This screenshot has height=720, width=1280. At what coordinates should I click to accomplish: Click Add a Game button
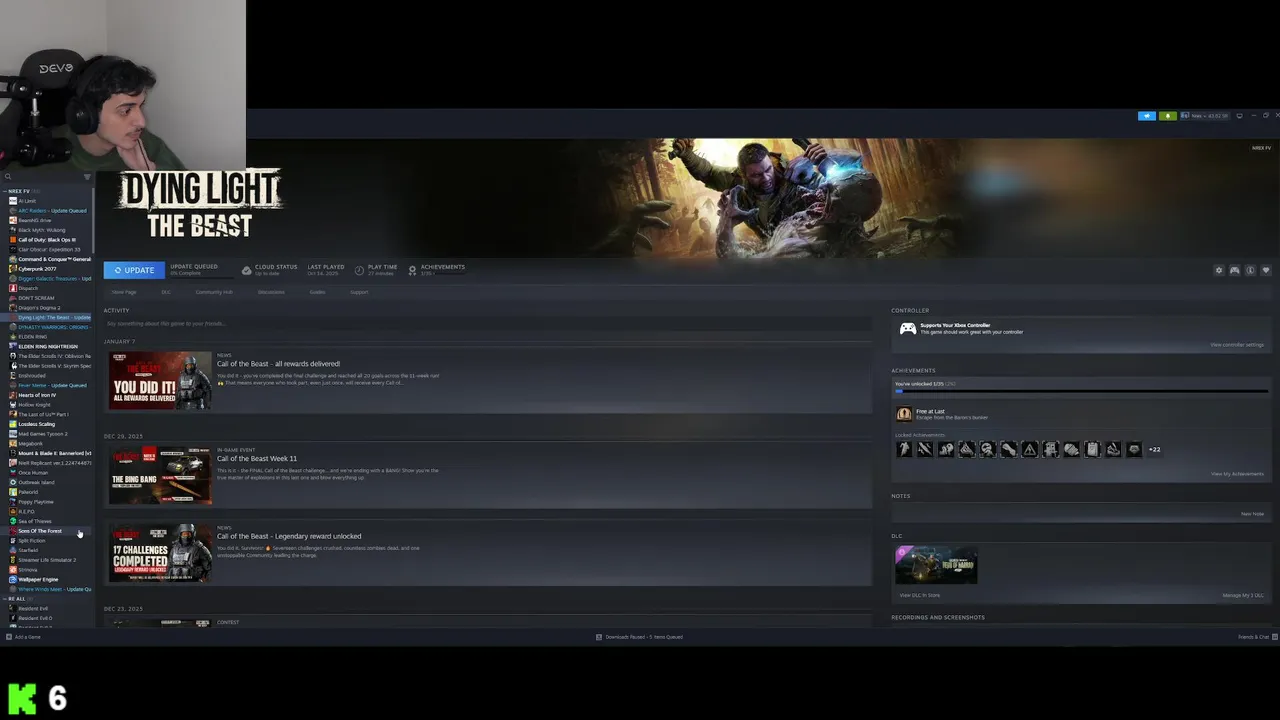(x=24, y=637)
